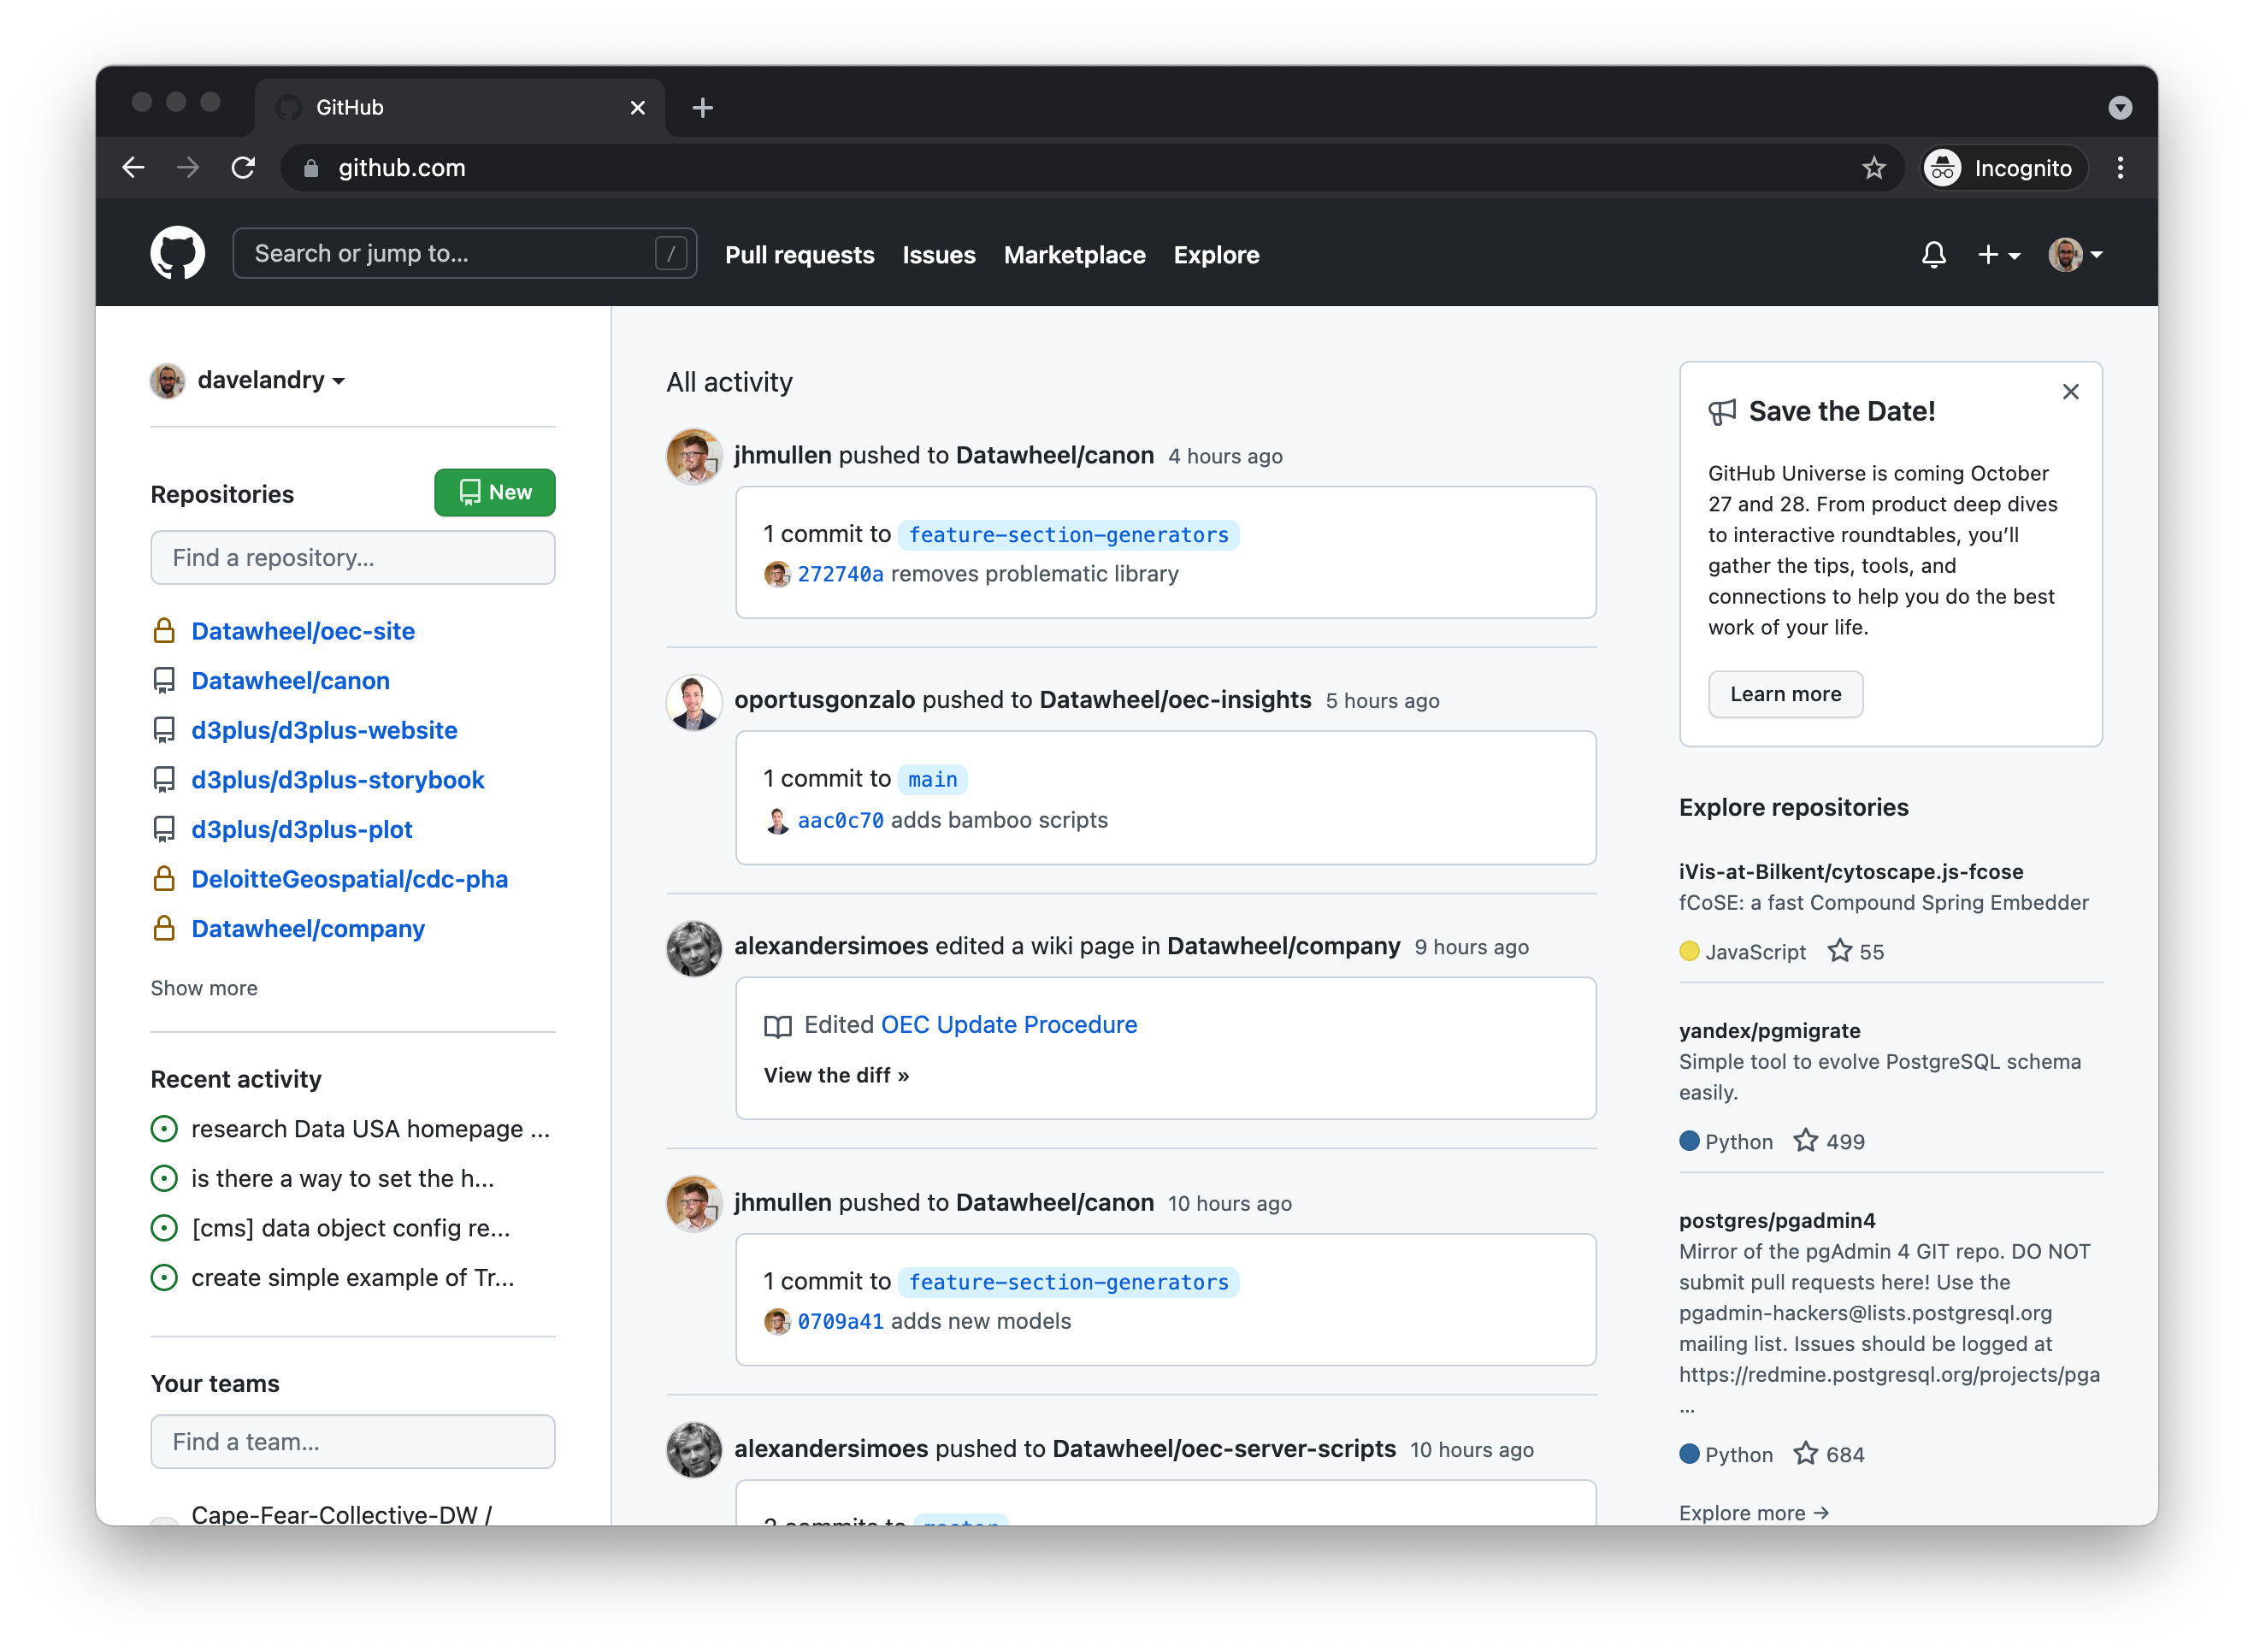Image resolution: width=2254 pixels, height=1652 pixels.
Task: Focus the Find a repository field
Action: click(352, 558)
